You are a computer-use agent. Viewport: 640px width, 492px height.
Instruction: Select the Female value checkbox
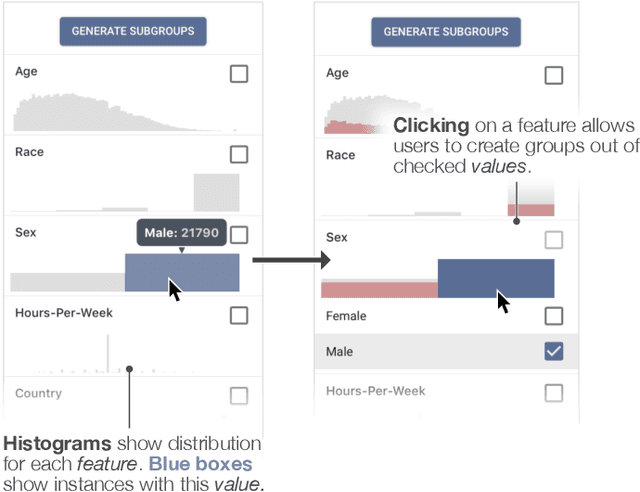point(553,316)
